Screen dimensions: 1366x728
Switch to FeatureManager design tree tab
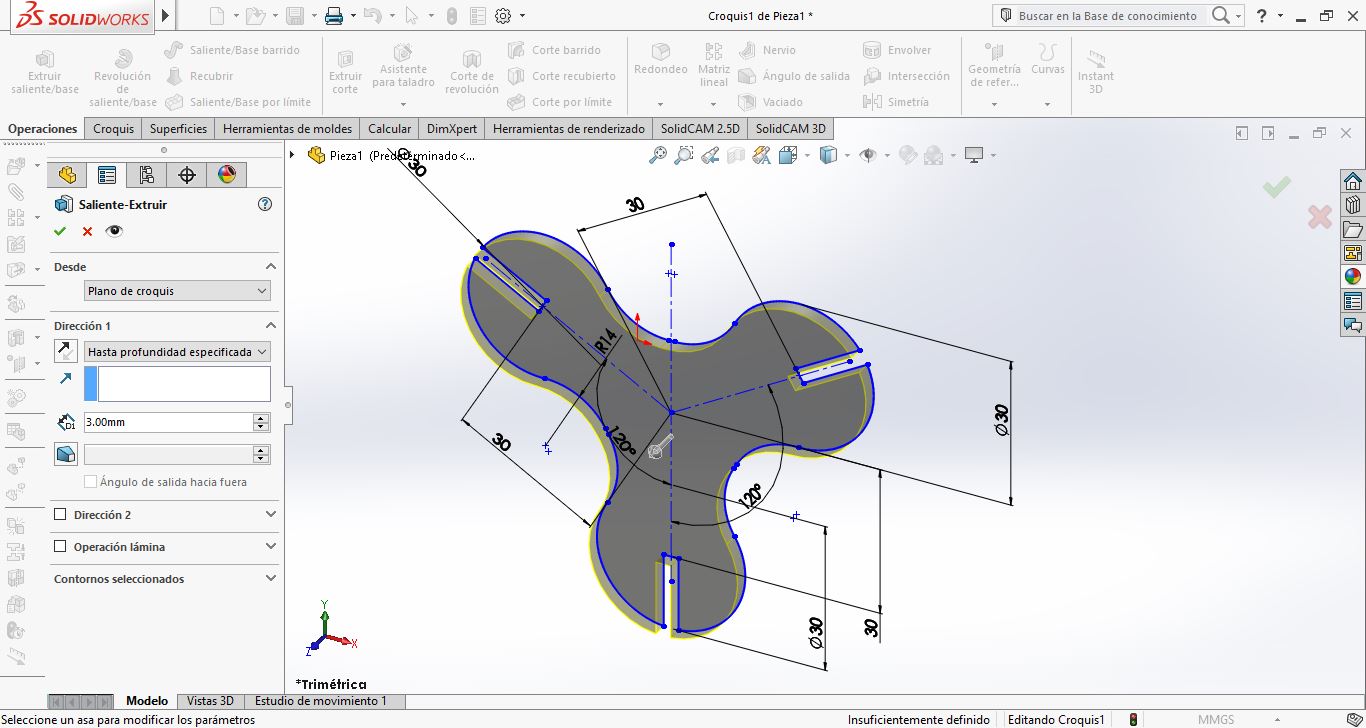[67, 175]
